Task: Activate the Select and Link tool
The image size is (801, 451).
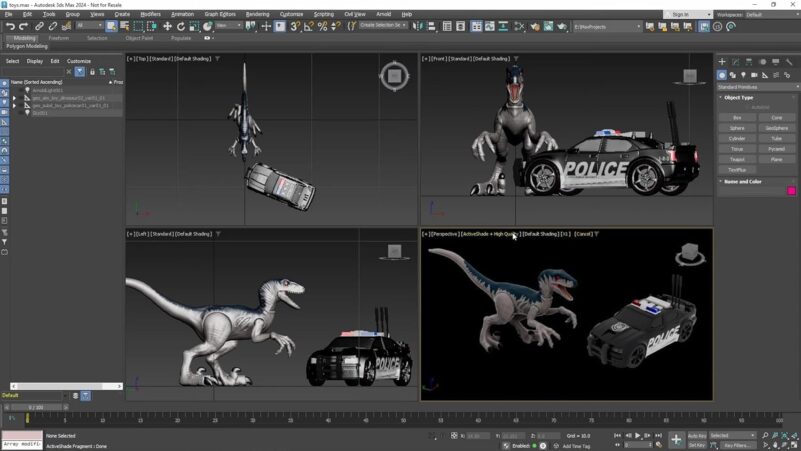Action: [x=39, y=26]
